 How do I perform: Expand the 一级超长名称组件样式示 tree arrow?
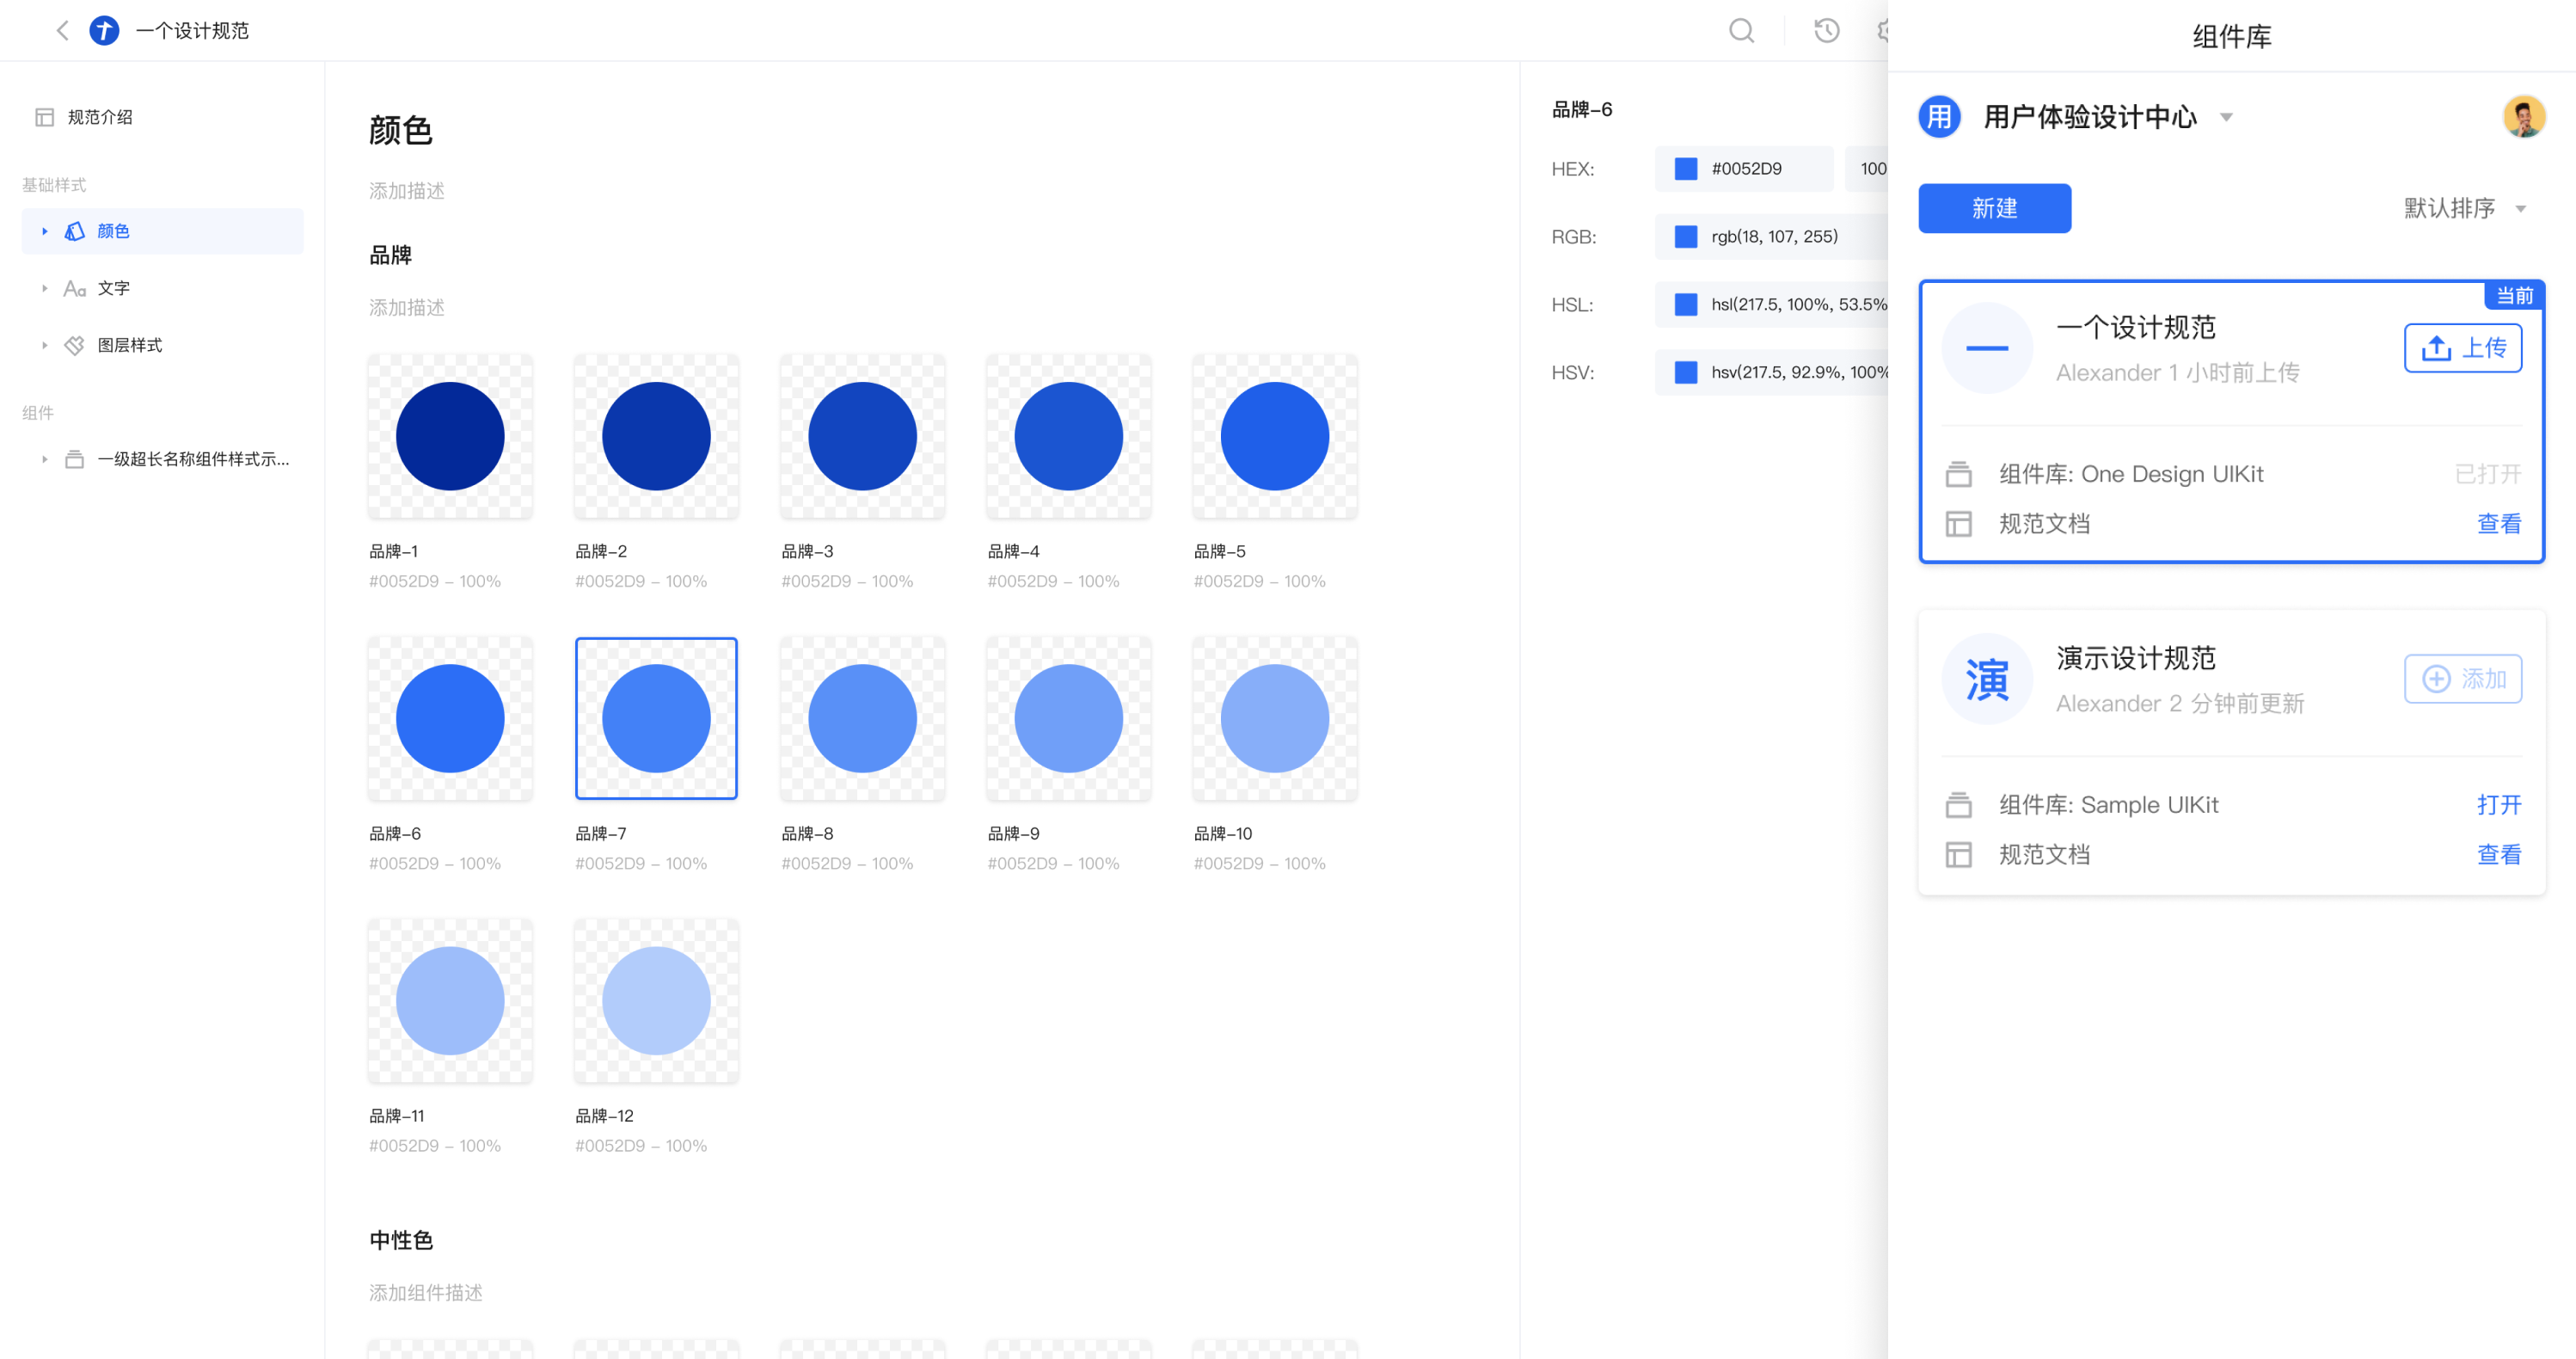tap(44, 459)
